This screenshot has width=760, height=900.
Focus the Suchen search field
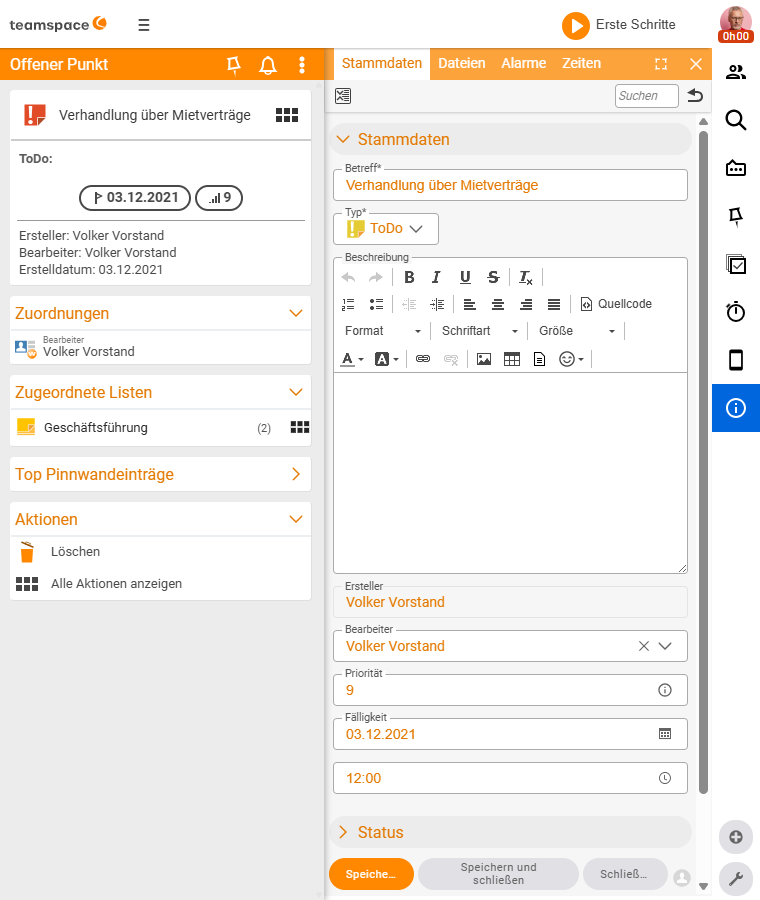click(646, 96)
